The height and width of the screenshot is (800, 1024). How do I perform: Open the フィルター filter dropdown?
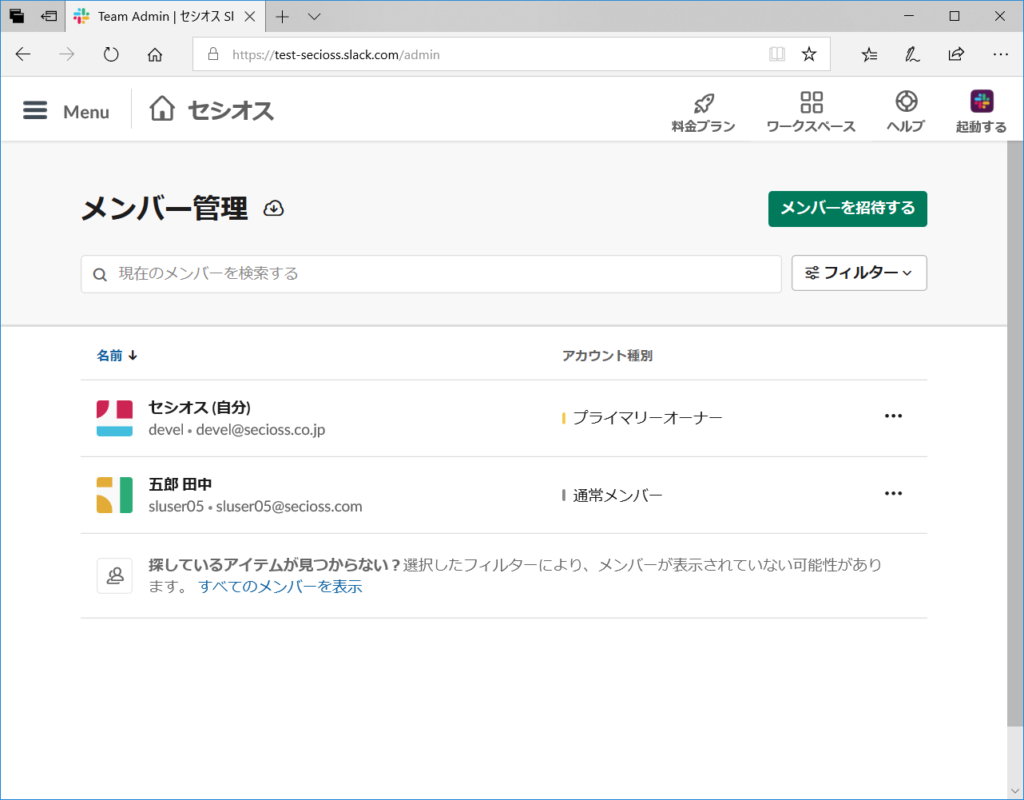tap(859, 273)
